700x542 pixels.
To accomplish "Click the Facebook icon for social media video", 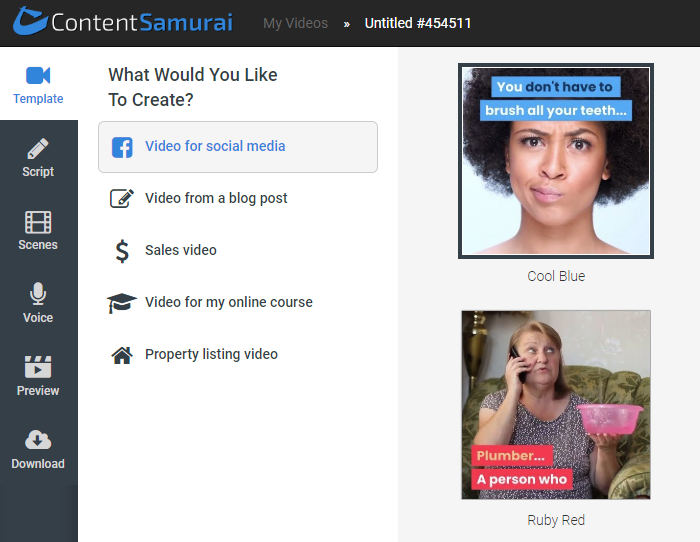I will tap(122, 147).
